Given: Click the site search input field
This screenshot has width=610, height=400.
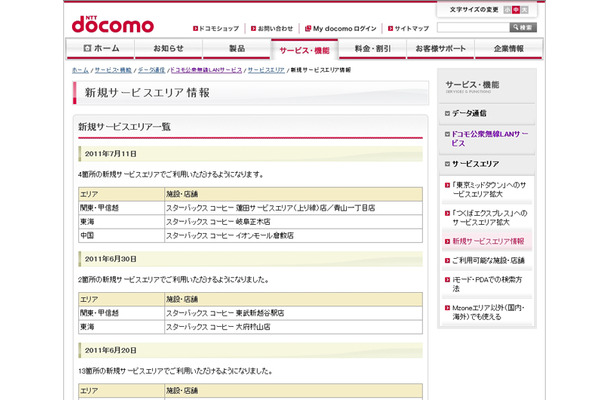Looking at the screenshot, I should point(473,27).
